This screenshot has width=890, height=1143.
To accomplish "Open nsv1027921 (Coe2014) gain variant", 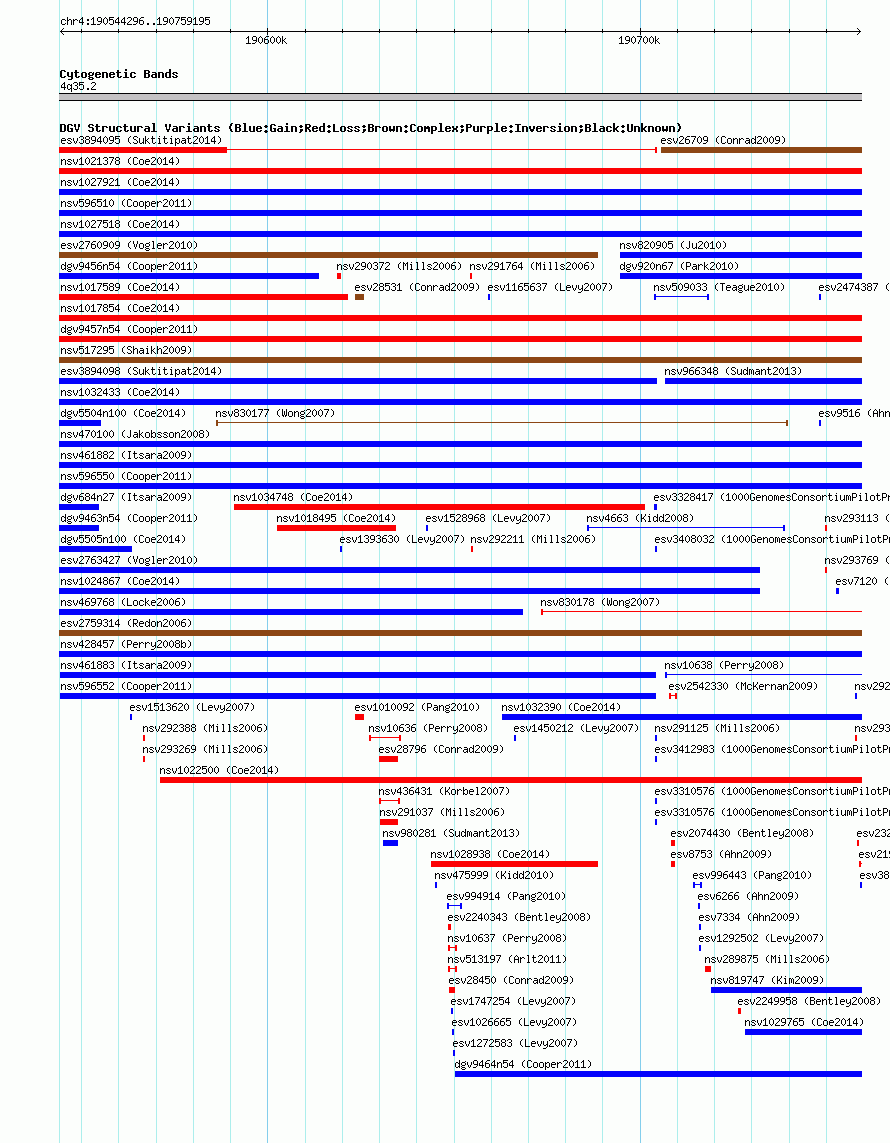I will pos(461,192).
